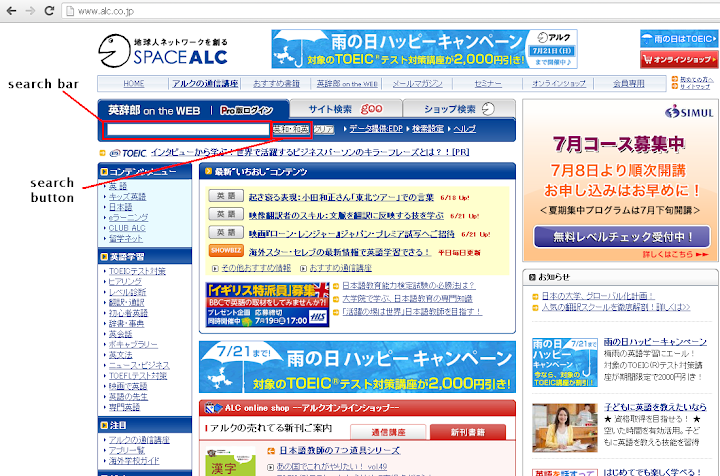Click 英語 tag beside 起き寄る表現 article
This screenshot has width=720, height=476.
coord(225,196)
